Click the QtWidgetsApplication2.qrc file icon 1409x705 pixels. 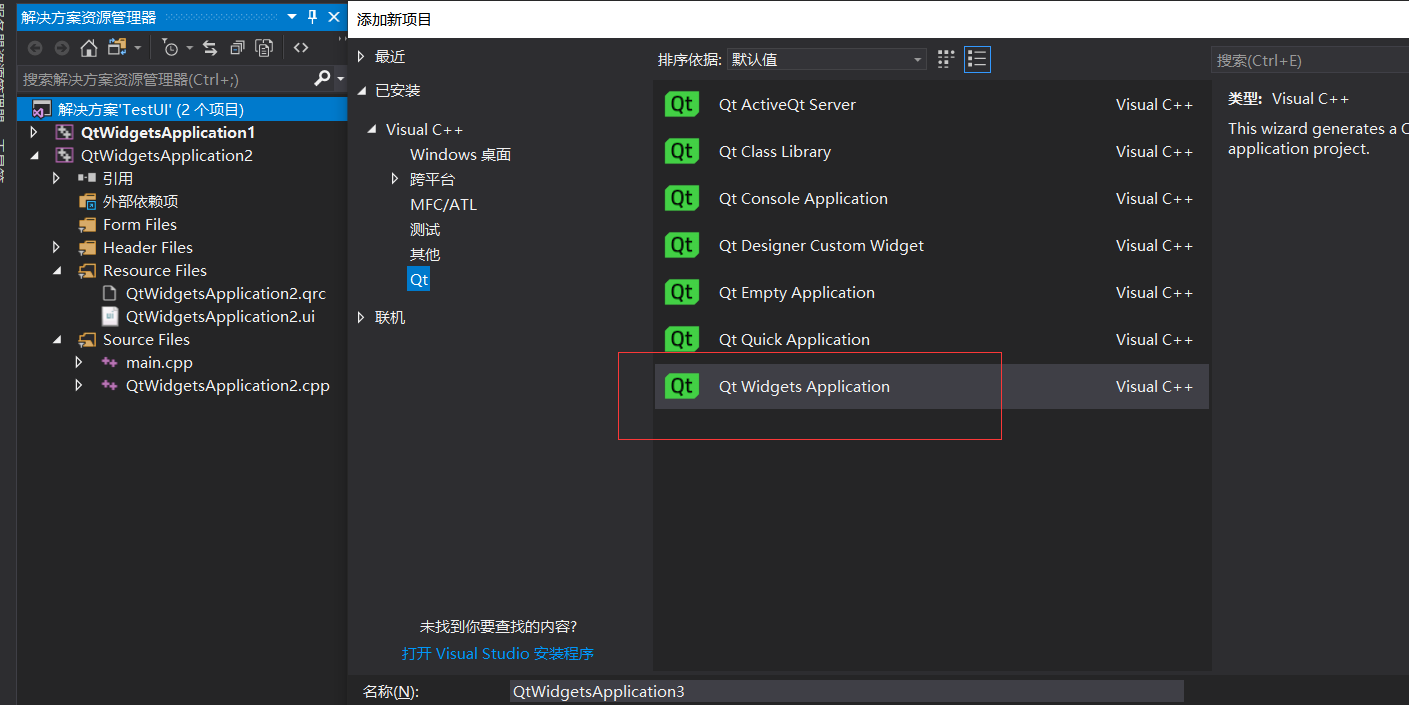(110, 294)
